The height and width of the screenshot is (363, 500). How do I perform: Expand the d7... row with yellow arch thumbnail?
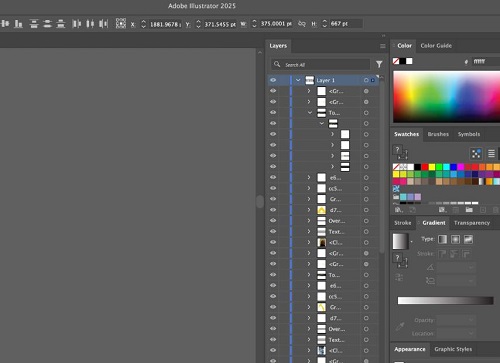click(309, 210)
